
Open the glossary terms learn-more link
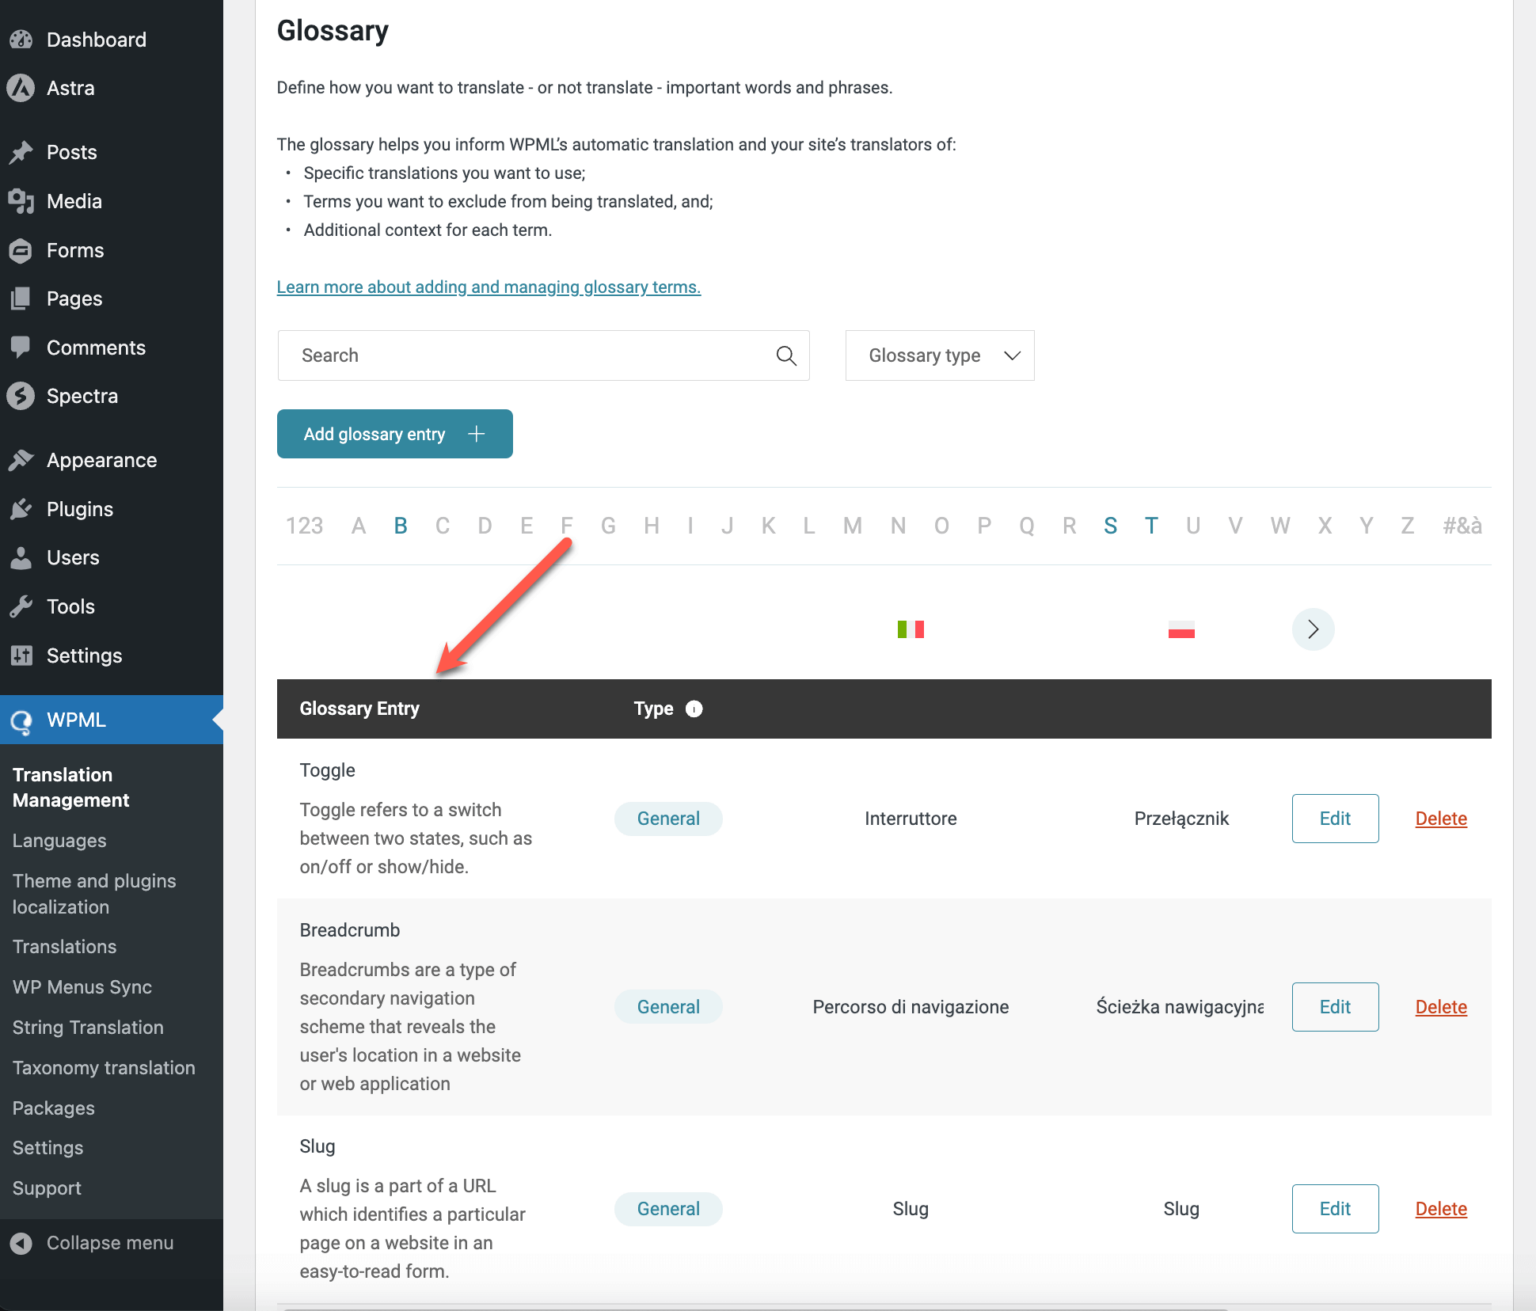pyautogui.click(x=488, y=287)
